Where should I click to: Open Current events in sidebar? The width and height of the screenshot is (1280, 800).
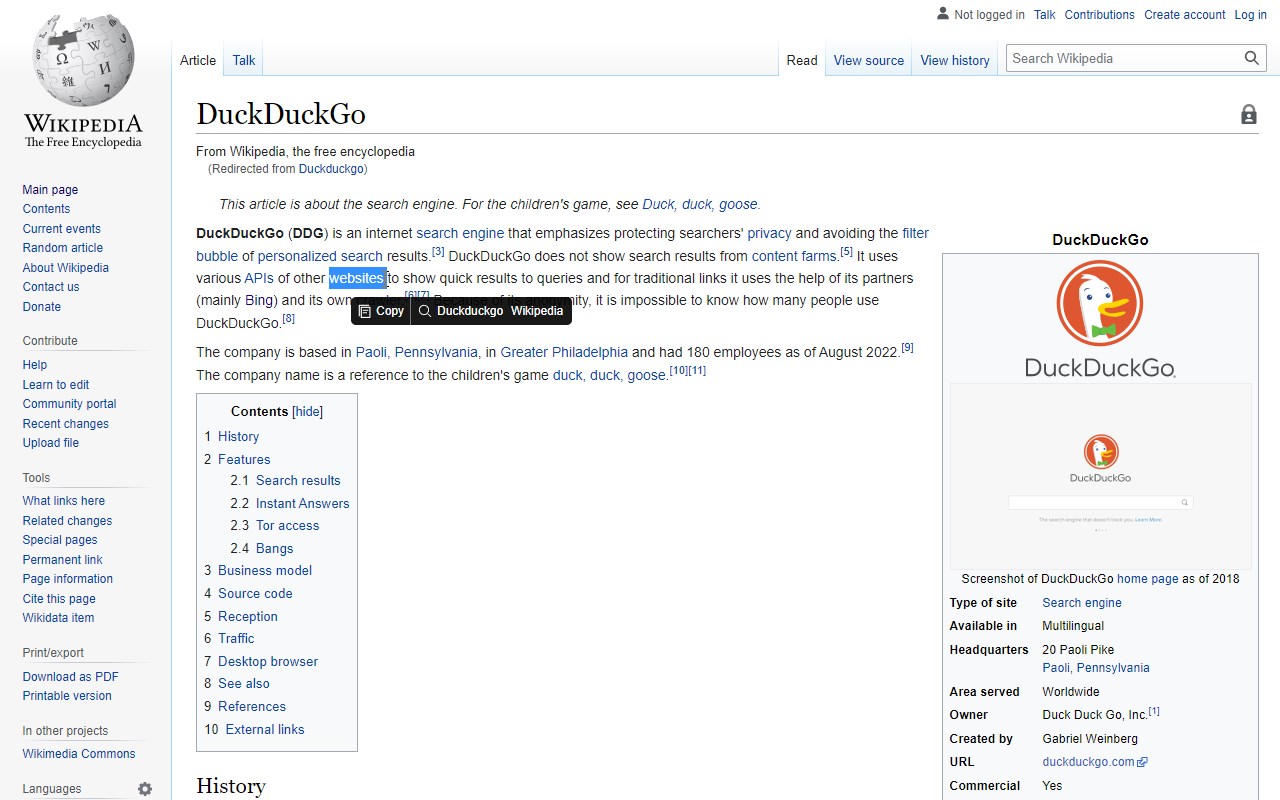click(62, 229)
